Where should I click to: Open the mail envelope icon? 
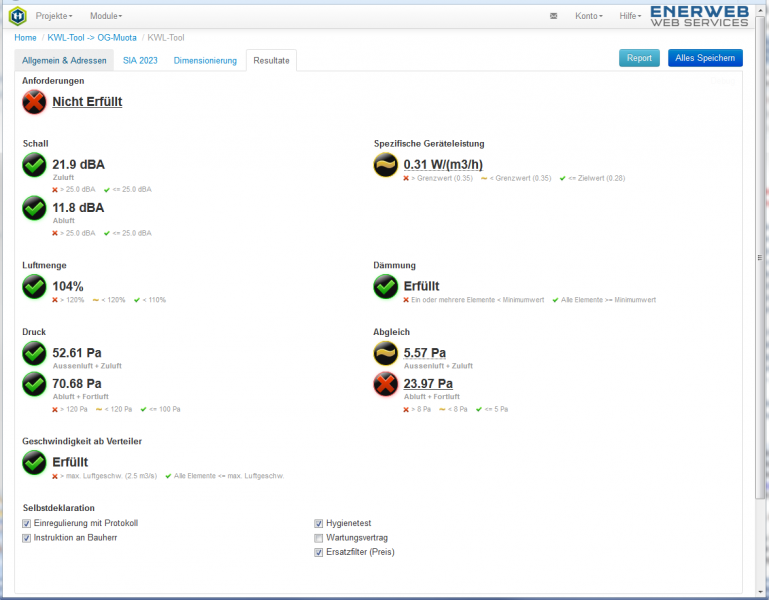(x=554, y=16)
